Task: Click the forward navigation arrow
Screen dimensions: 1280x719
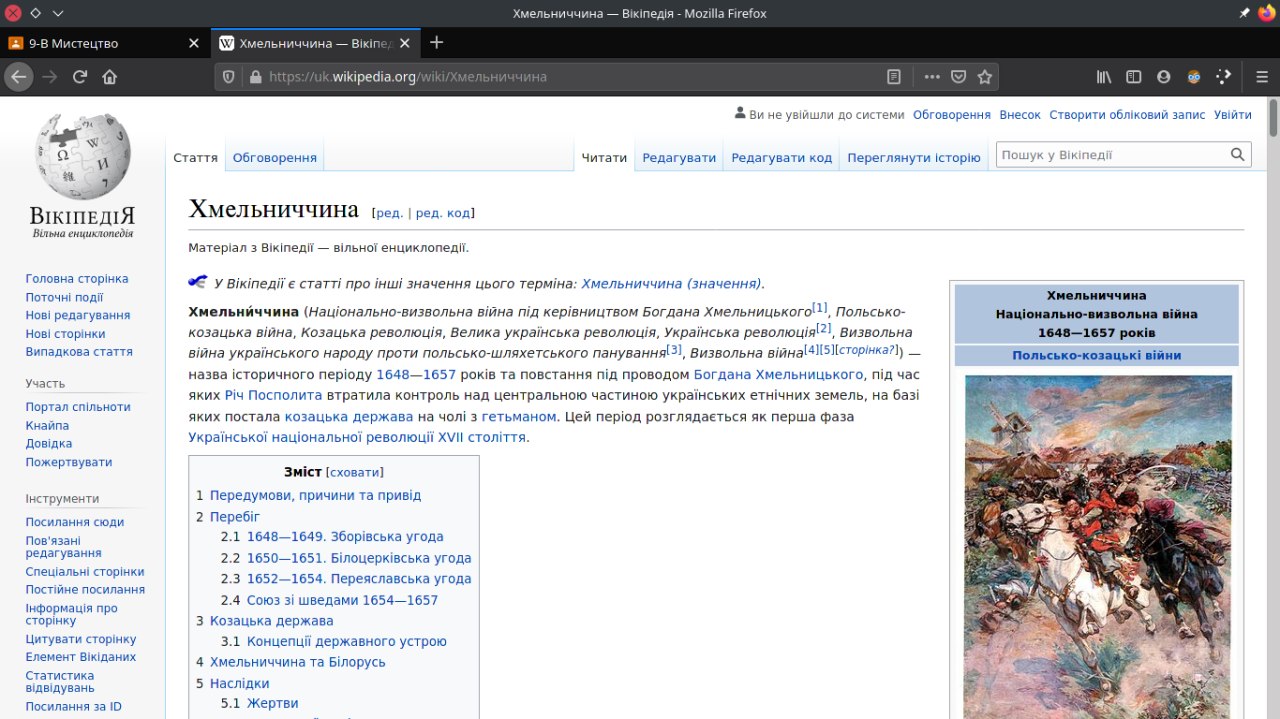Action: click(50, 76)
